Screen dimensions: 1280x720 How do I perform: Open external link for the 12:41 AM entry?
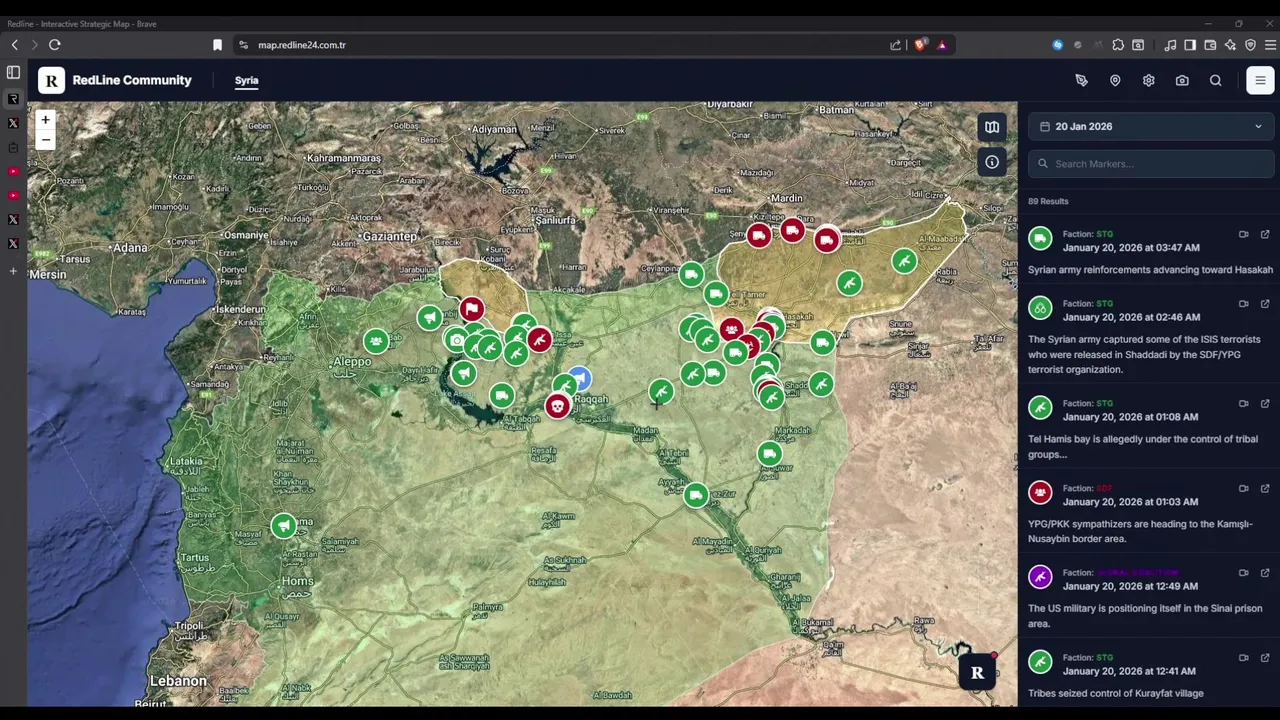click(x=1265, y=657)
